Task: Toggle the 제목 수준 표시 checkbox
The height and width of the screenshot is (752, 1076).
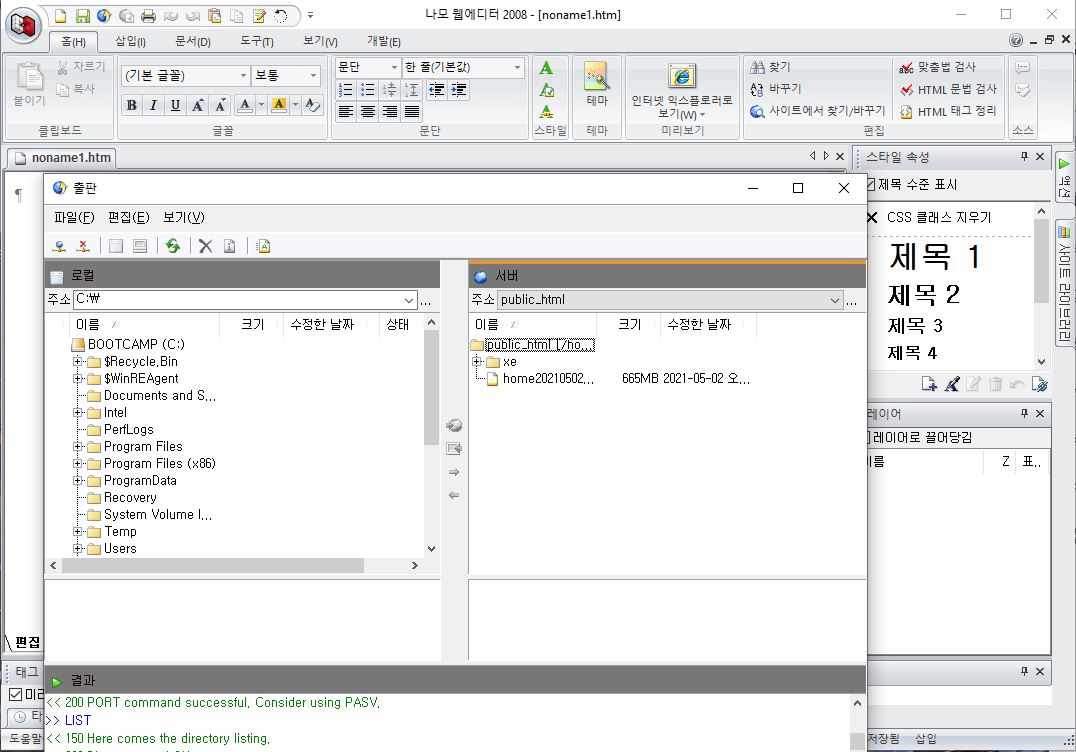Action: [x=869, y=184]
